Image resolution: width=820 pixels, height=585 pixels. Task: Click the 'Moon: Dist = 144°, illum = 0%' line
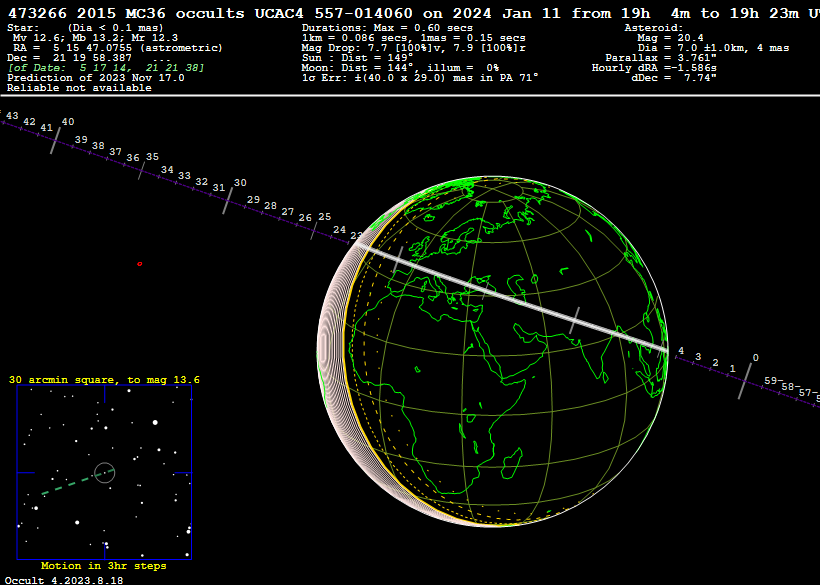click(x=400, y=67)
